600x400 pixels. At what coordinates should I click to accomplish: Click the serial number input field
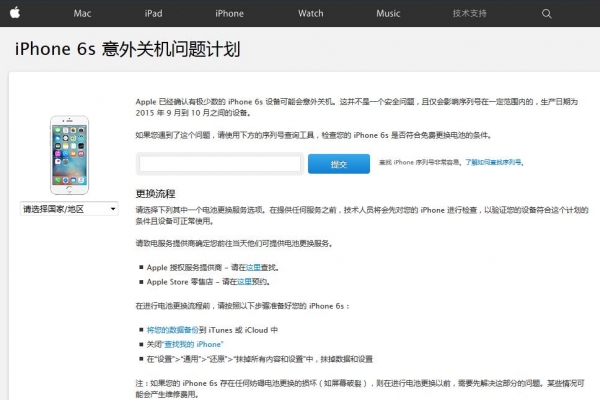point(220,164)
